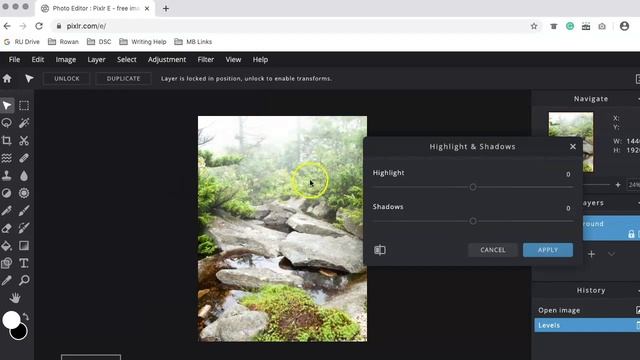Click the DUPLICATE button

click(x=123, y=78)
